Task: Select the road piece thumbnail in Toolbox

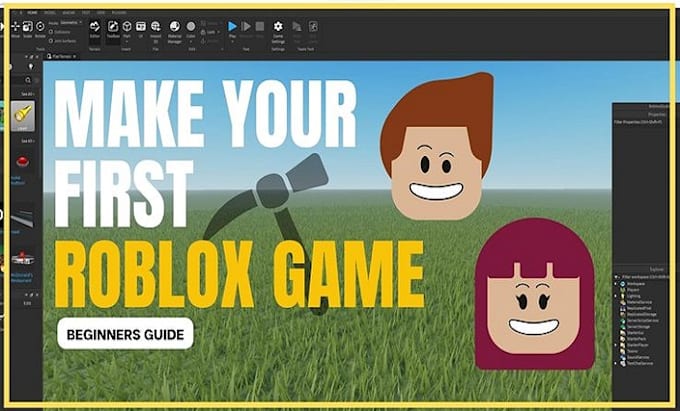Action: 23,219
